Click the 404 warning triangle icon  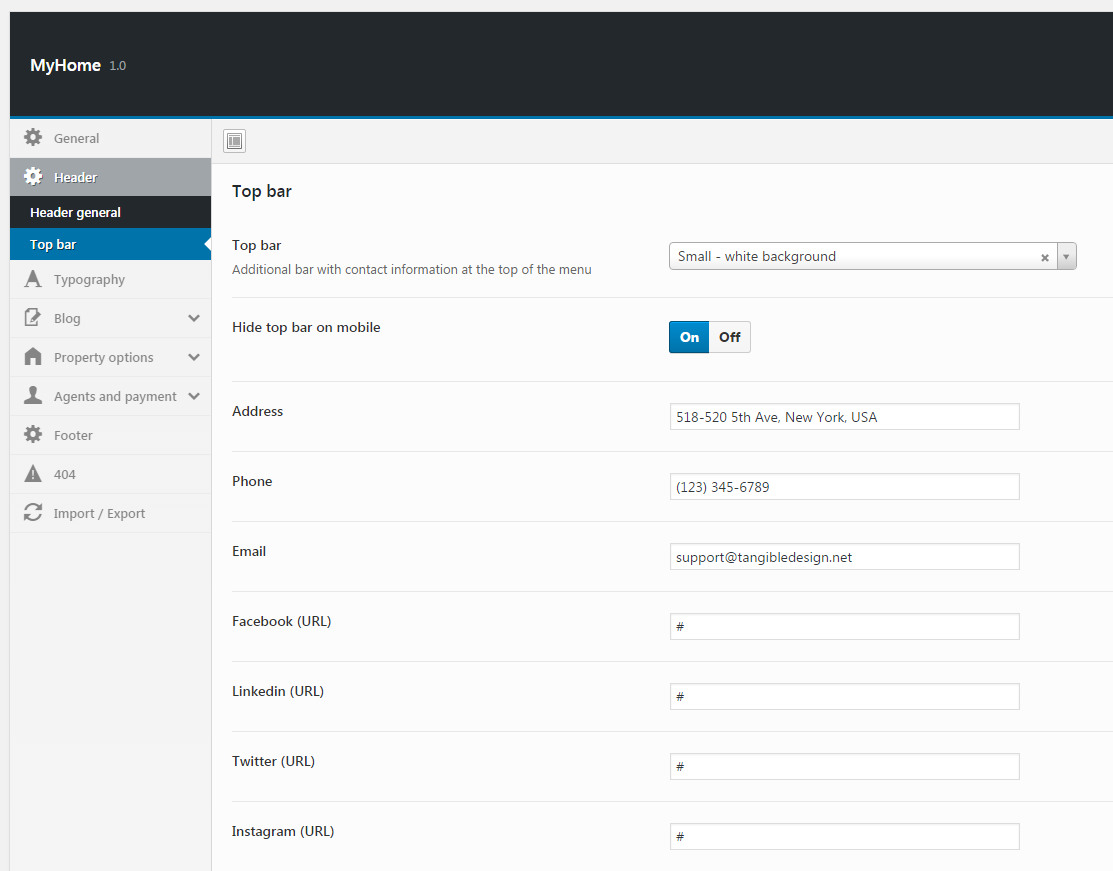click(x=33, y=473)
